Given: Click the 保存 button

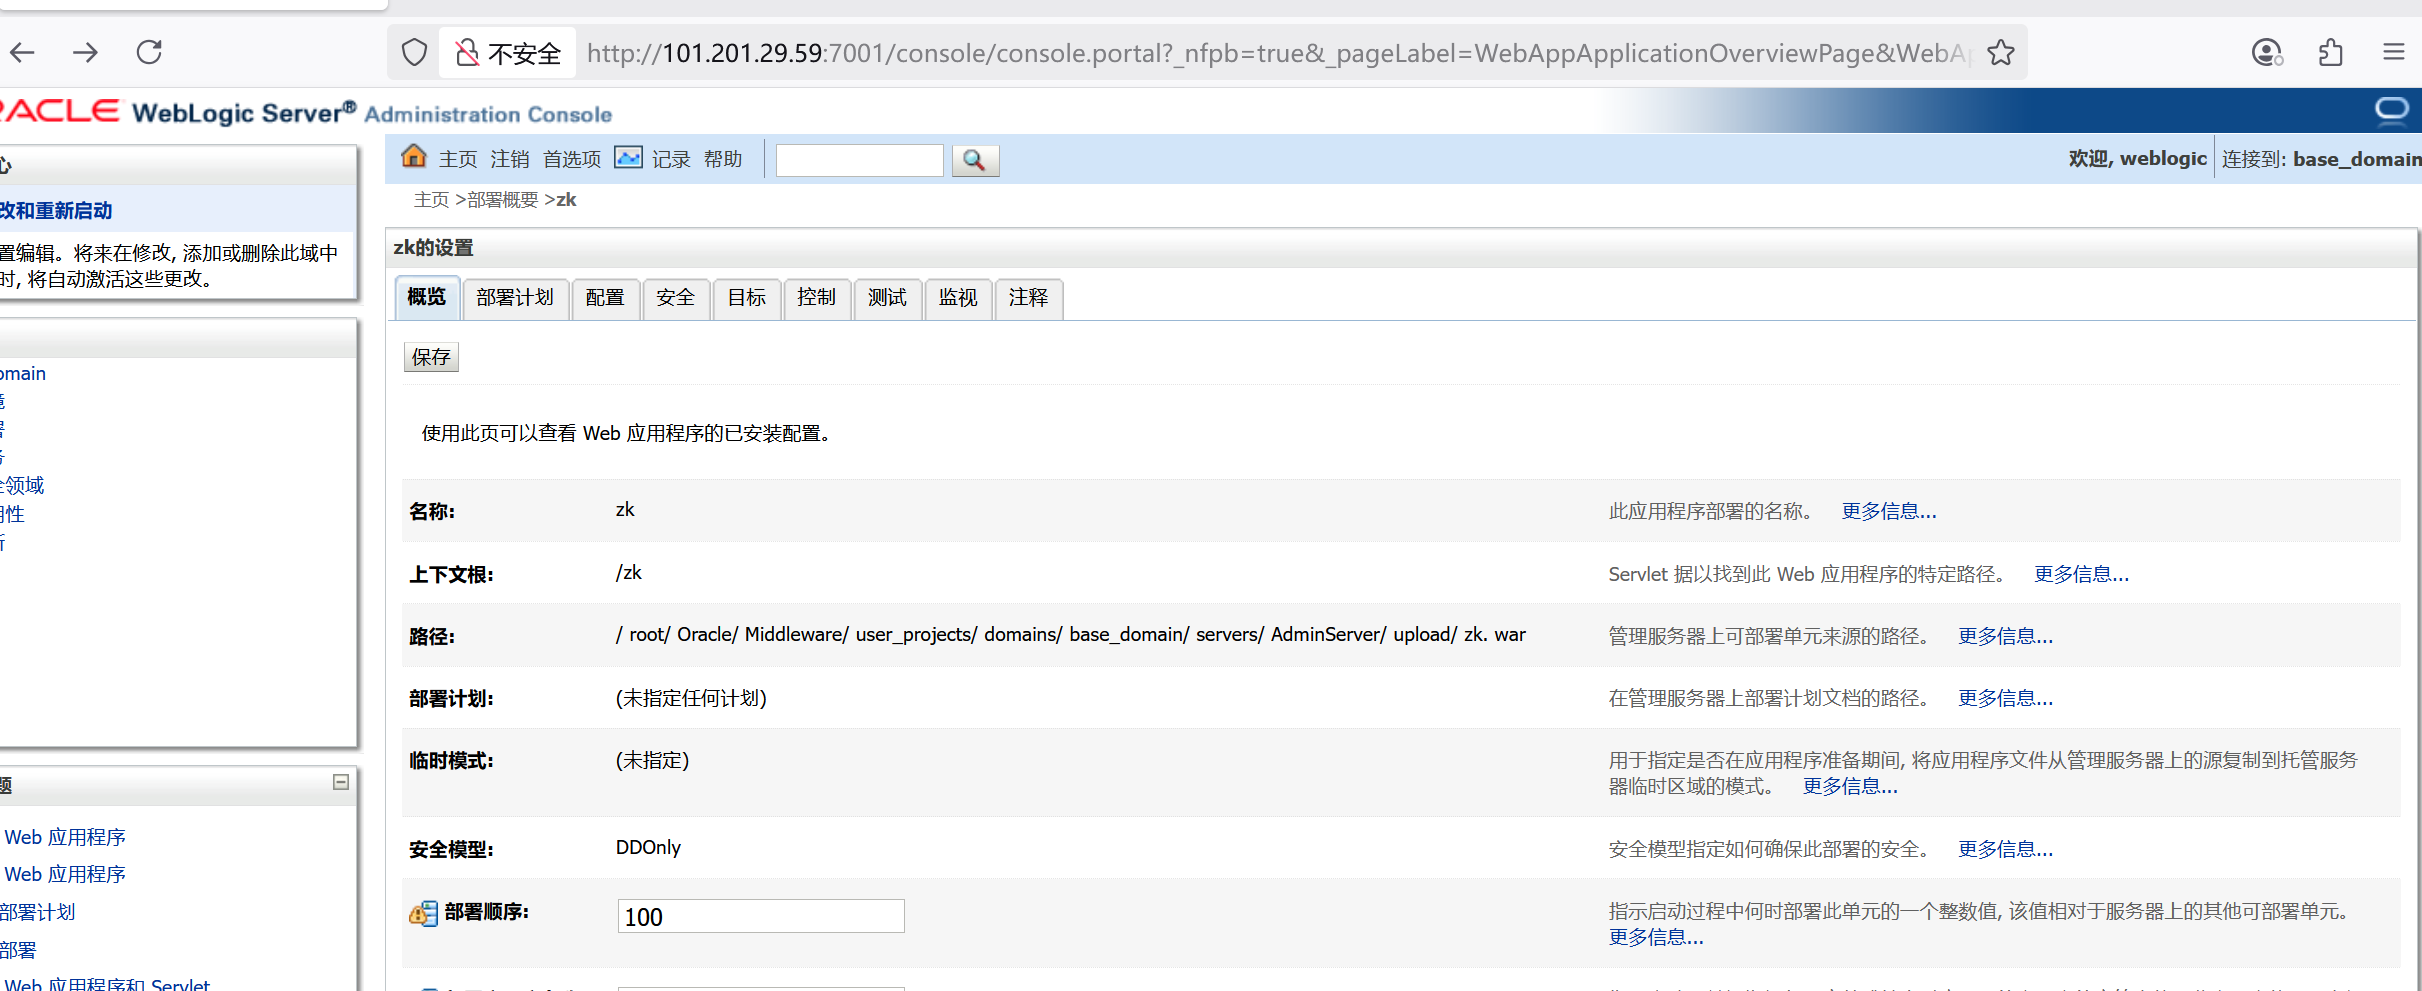Looking at the screenshot, I should 431,357.
